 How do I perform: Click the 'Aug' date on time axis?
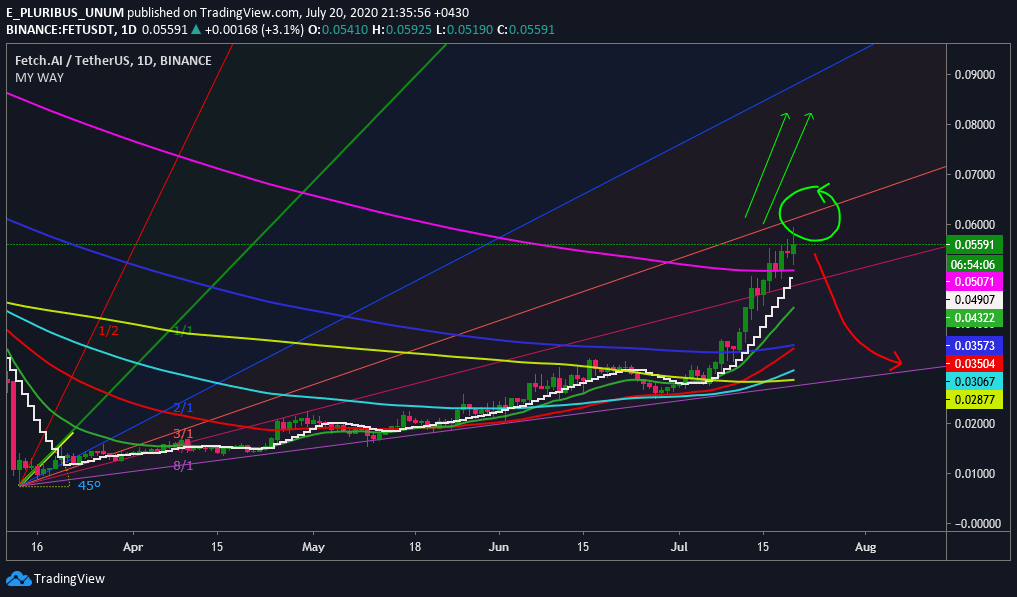click(865, 547)
